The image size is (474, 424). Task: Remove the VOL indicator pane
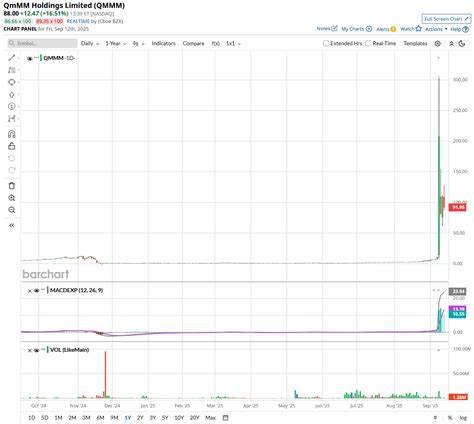(x=30, y=350)
